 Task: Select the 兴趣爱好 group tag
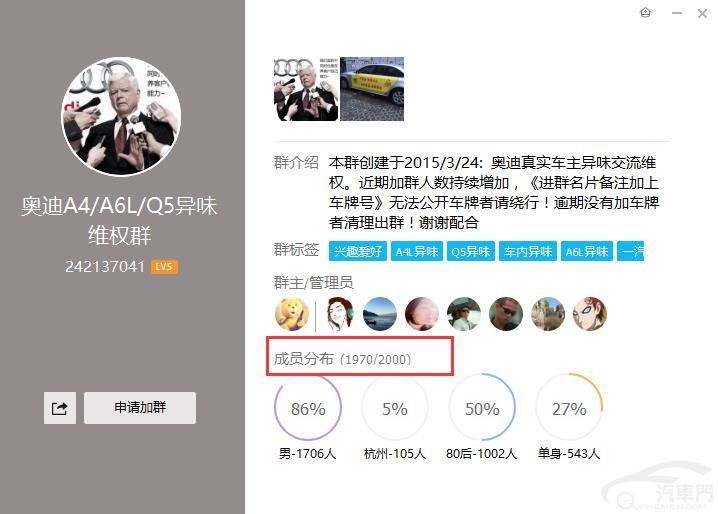358,252
